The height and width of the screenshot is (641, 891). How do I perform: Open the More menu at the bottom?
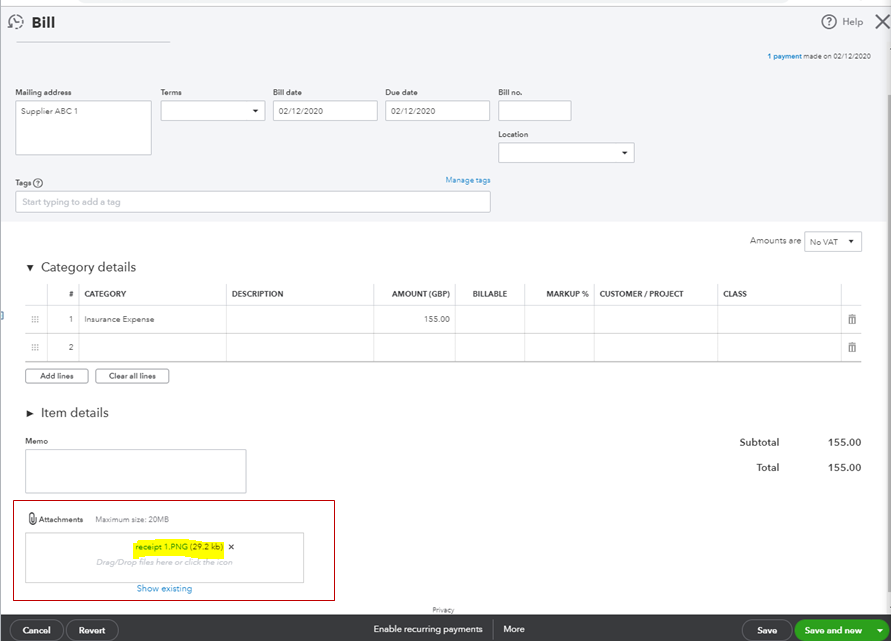[513, 629]
